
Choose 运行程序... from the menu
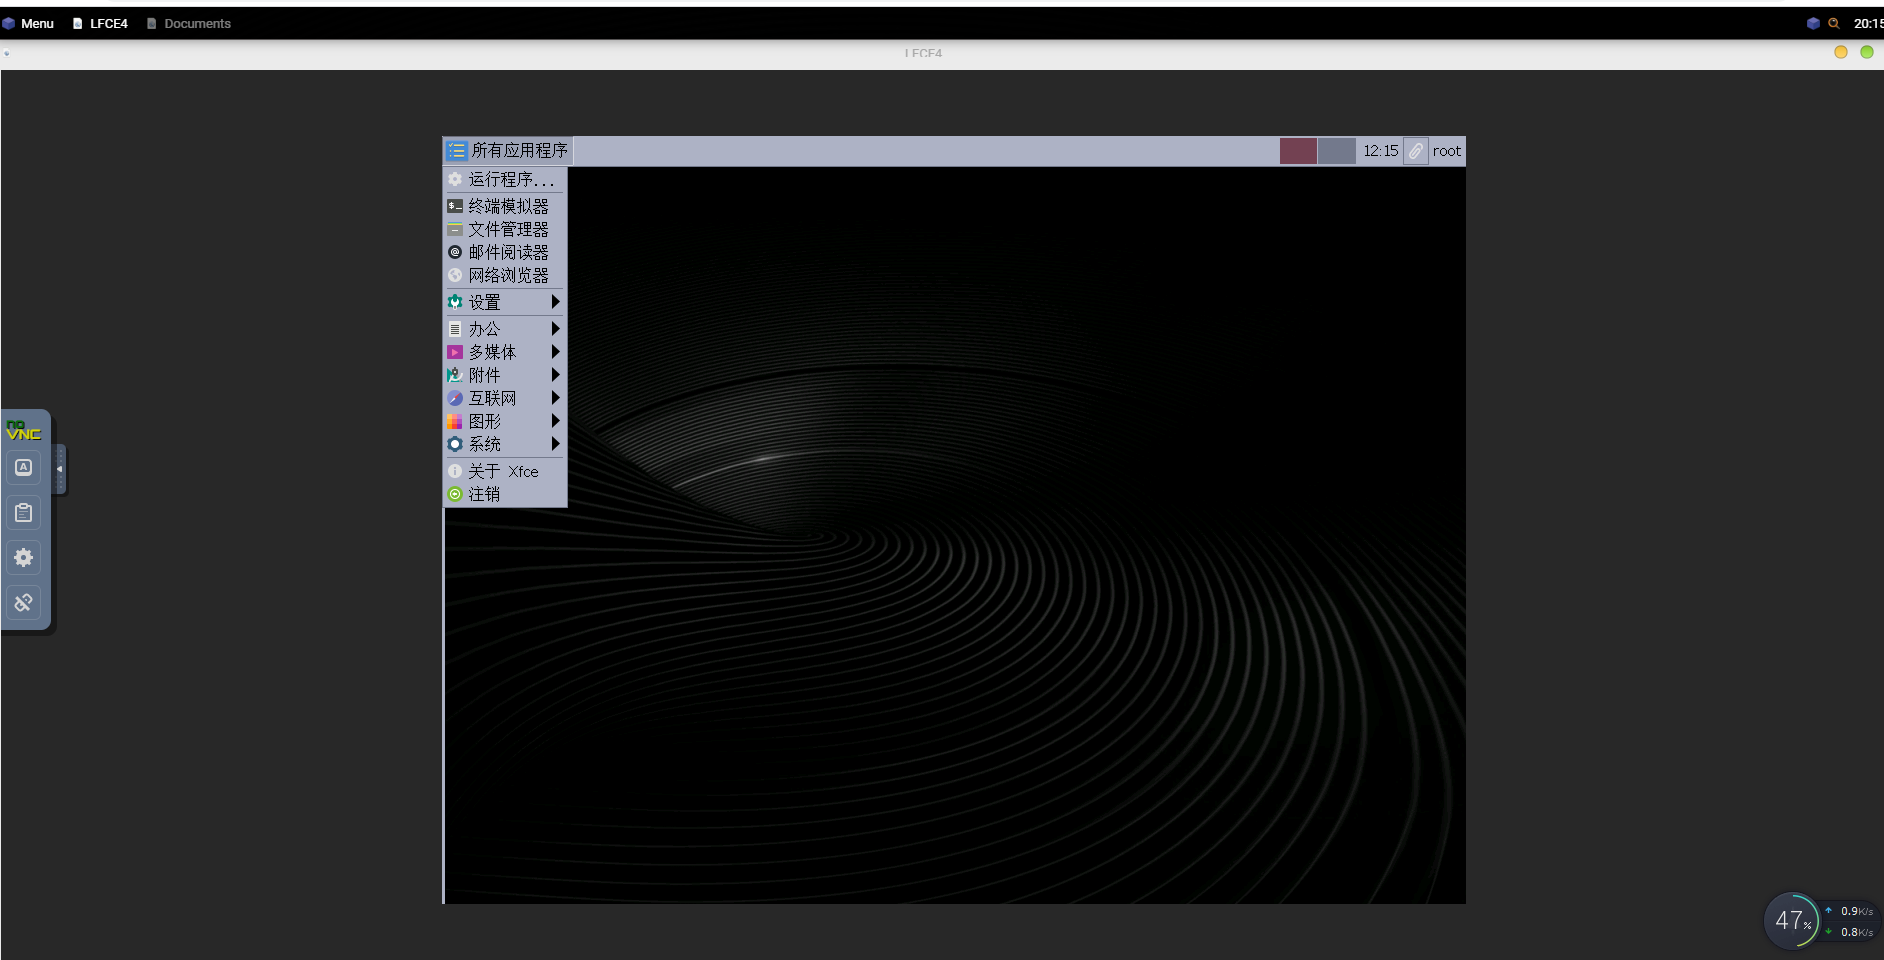[505, 179]
